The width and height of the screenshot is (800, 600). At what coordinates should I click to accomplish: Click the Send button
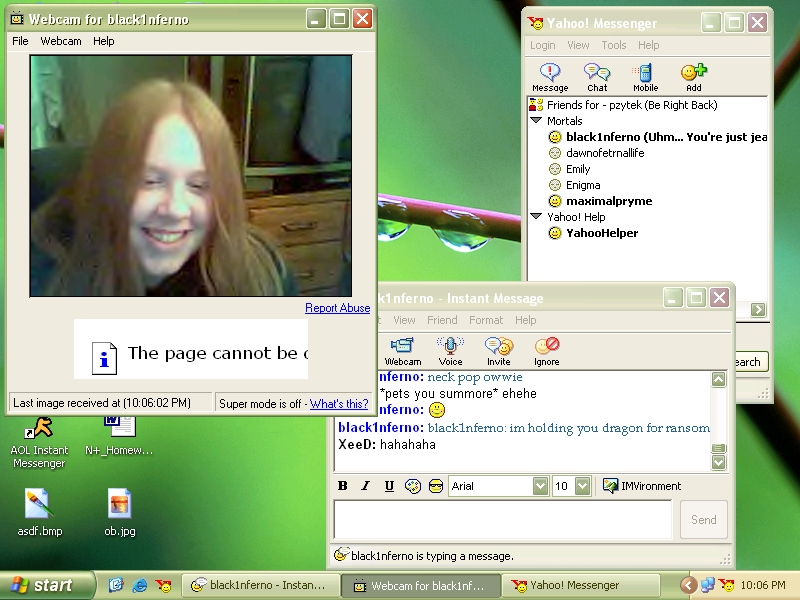(704, 519)
